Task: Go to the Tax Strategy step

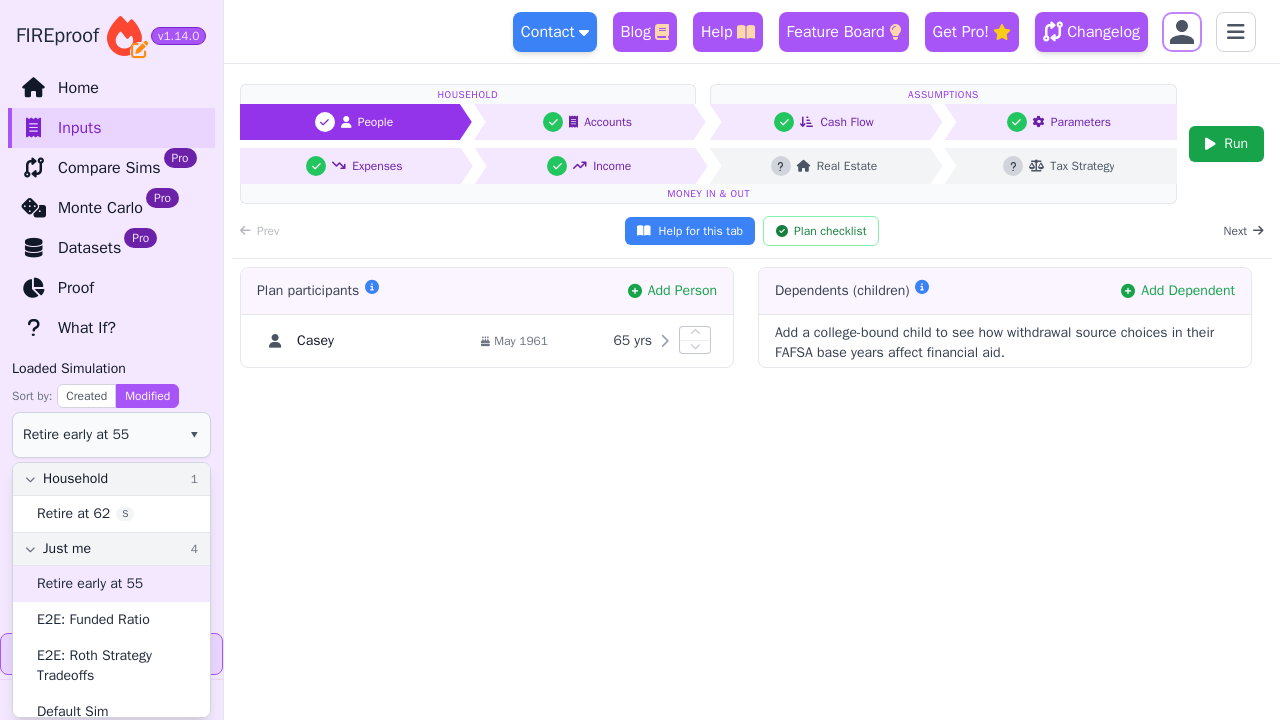Action: [1060, 166]
